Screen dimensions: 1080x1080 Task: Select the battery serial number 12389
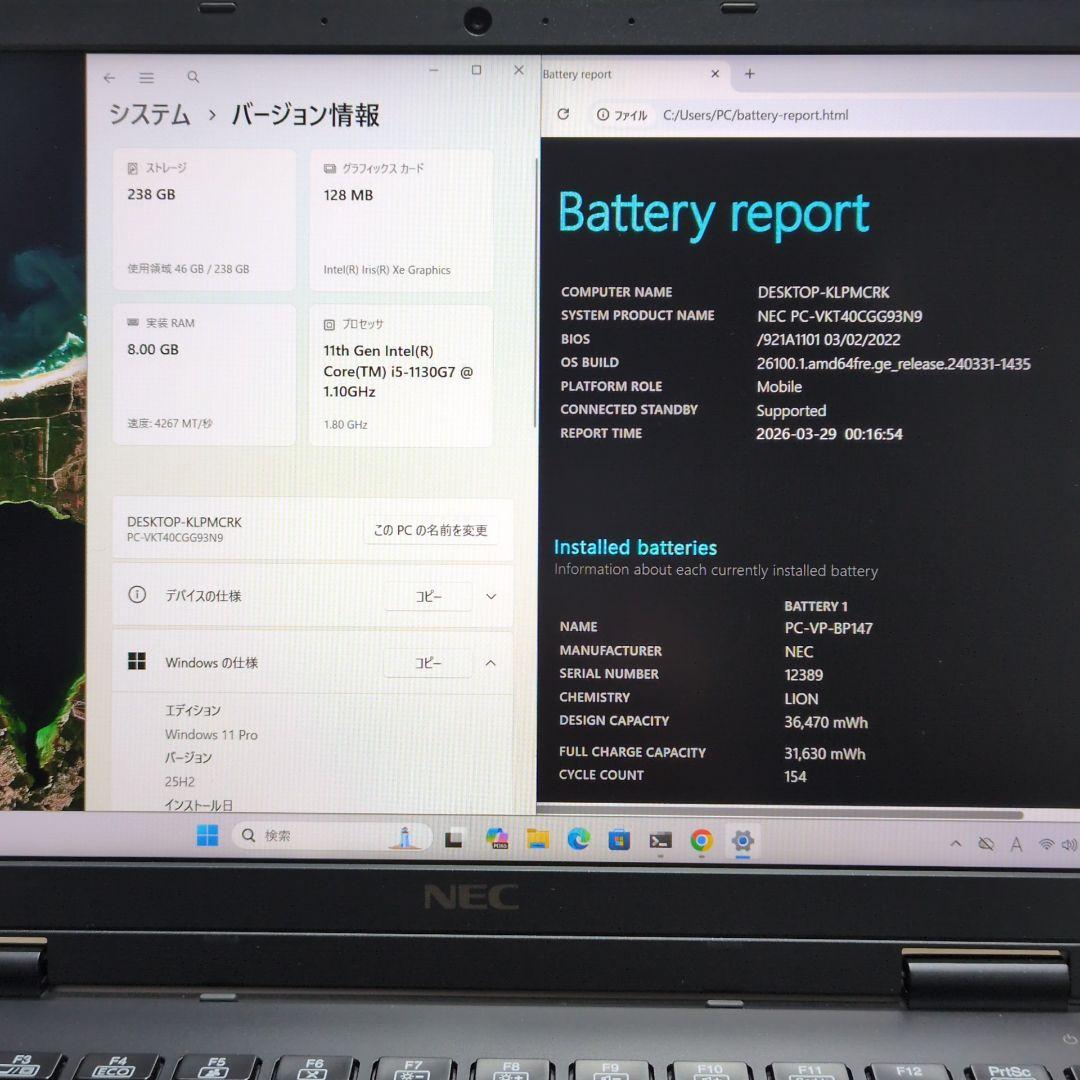804,675
